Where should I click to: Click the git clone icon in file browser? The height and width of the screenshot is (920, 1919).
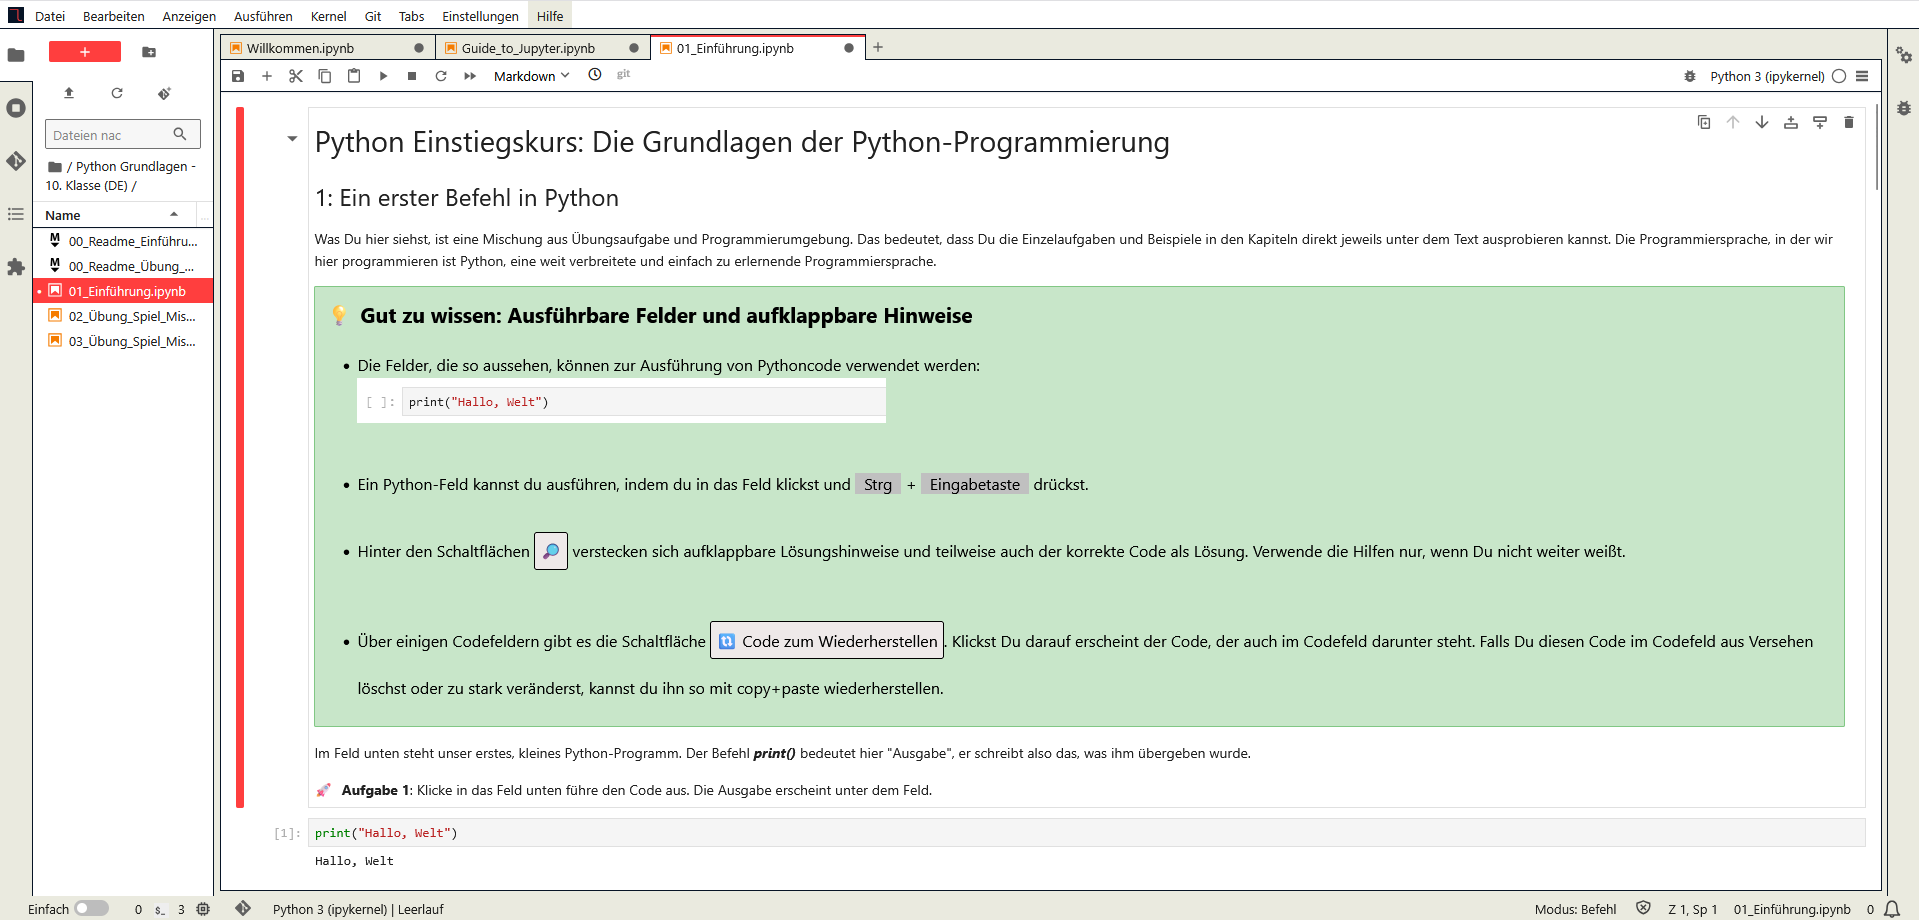tap(165, 93)
